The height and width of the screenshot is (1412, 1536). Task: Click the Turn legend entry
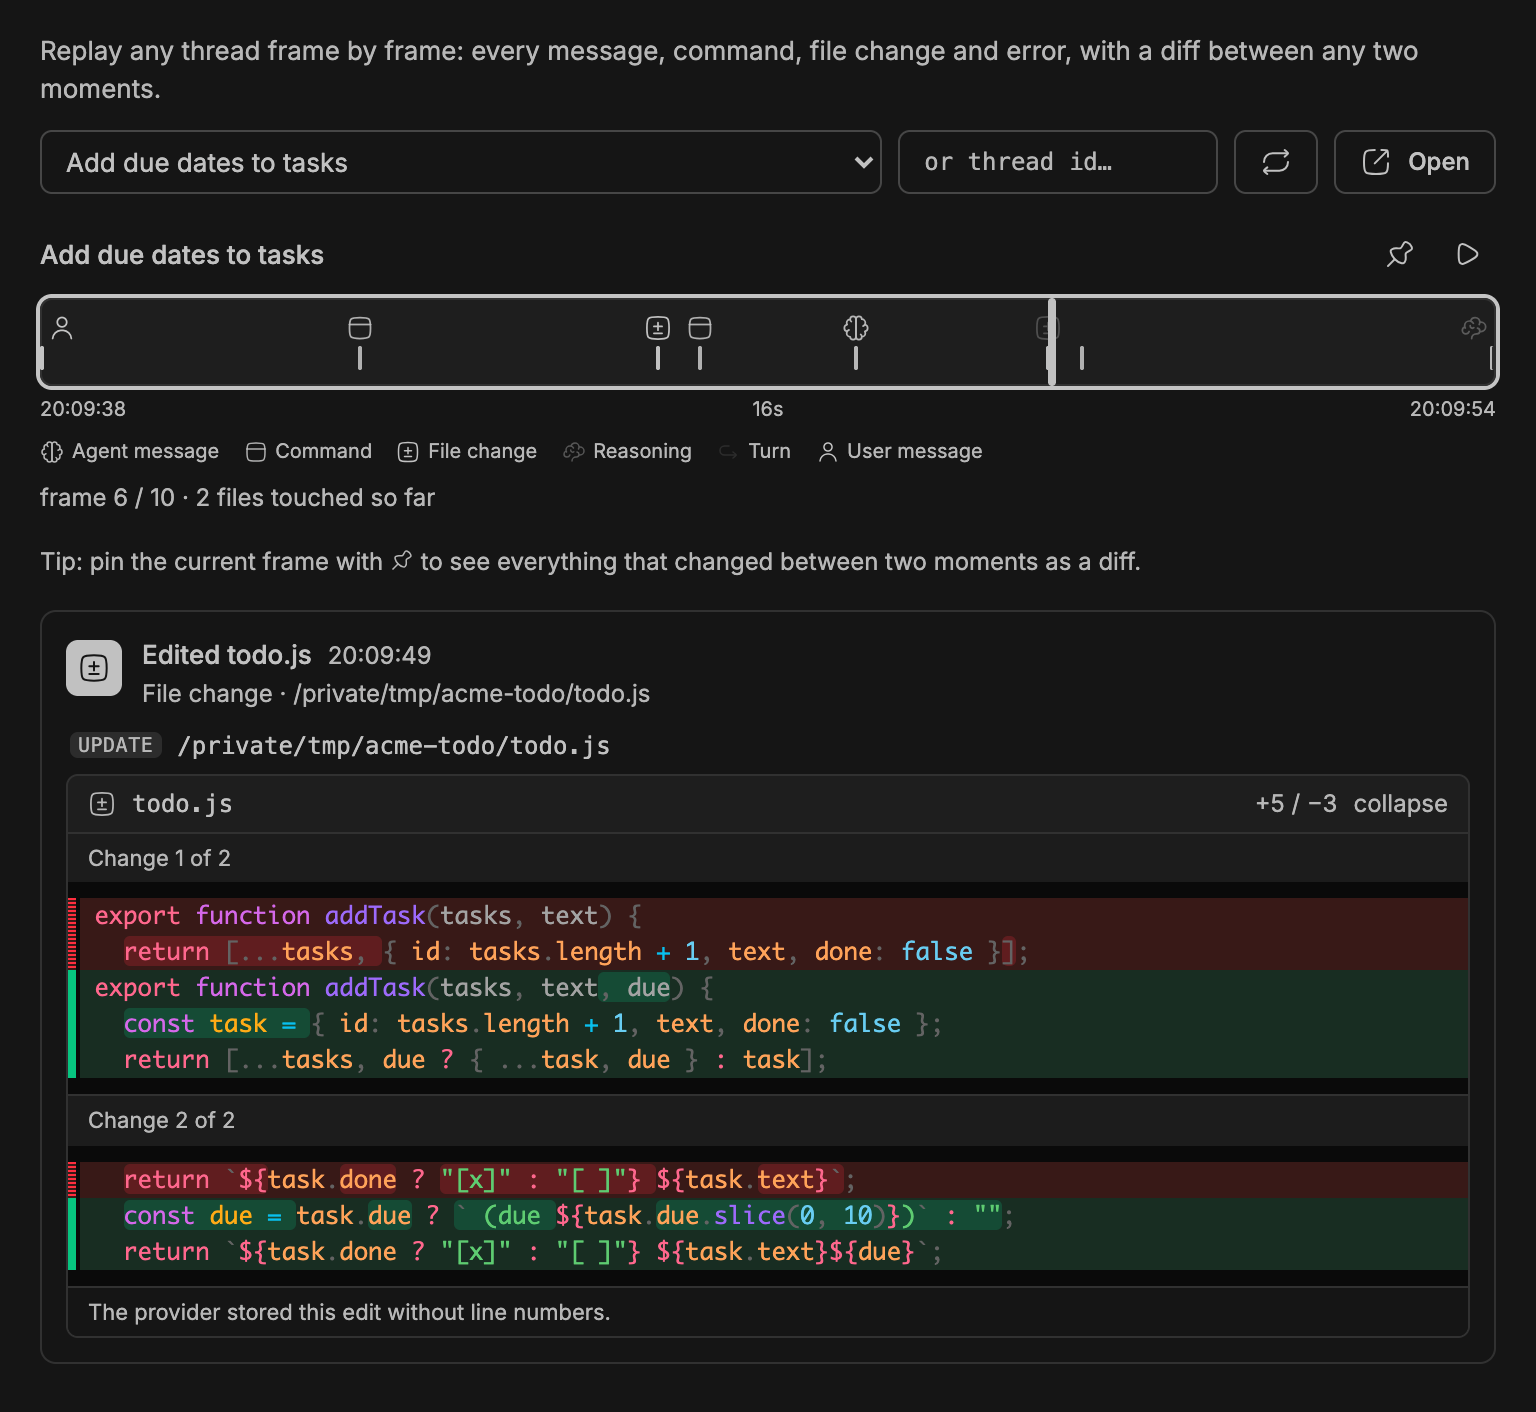755,452
